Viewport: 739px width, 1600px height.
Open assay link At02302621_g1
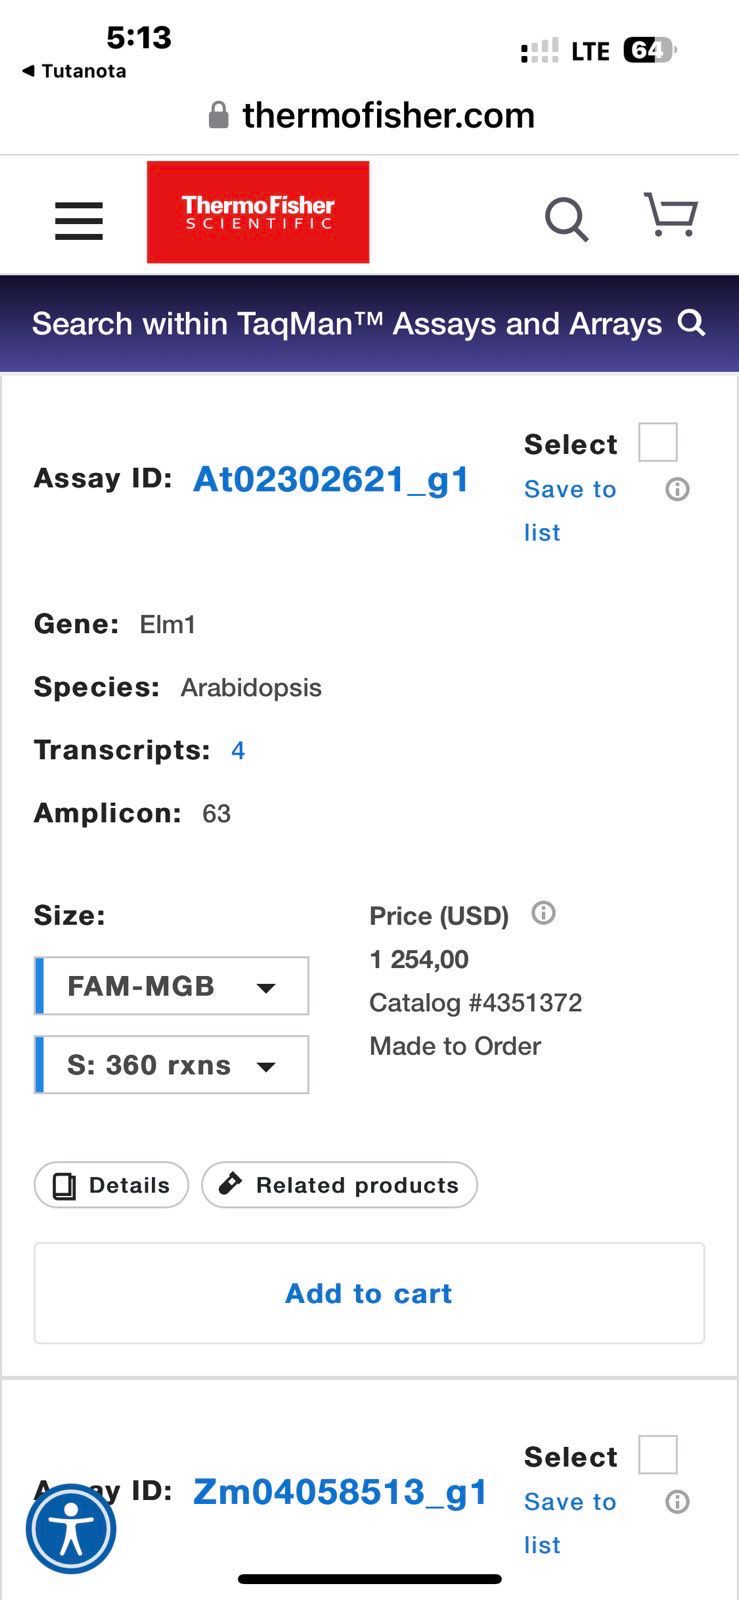click(331, 479)
